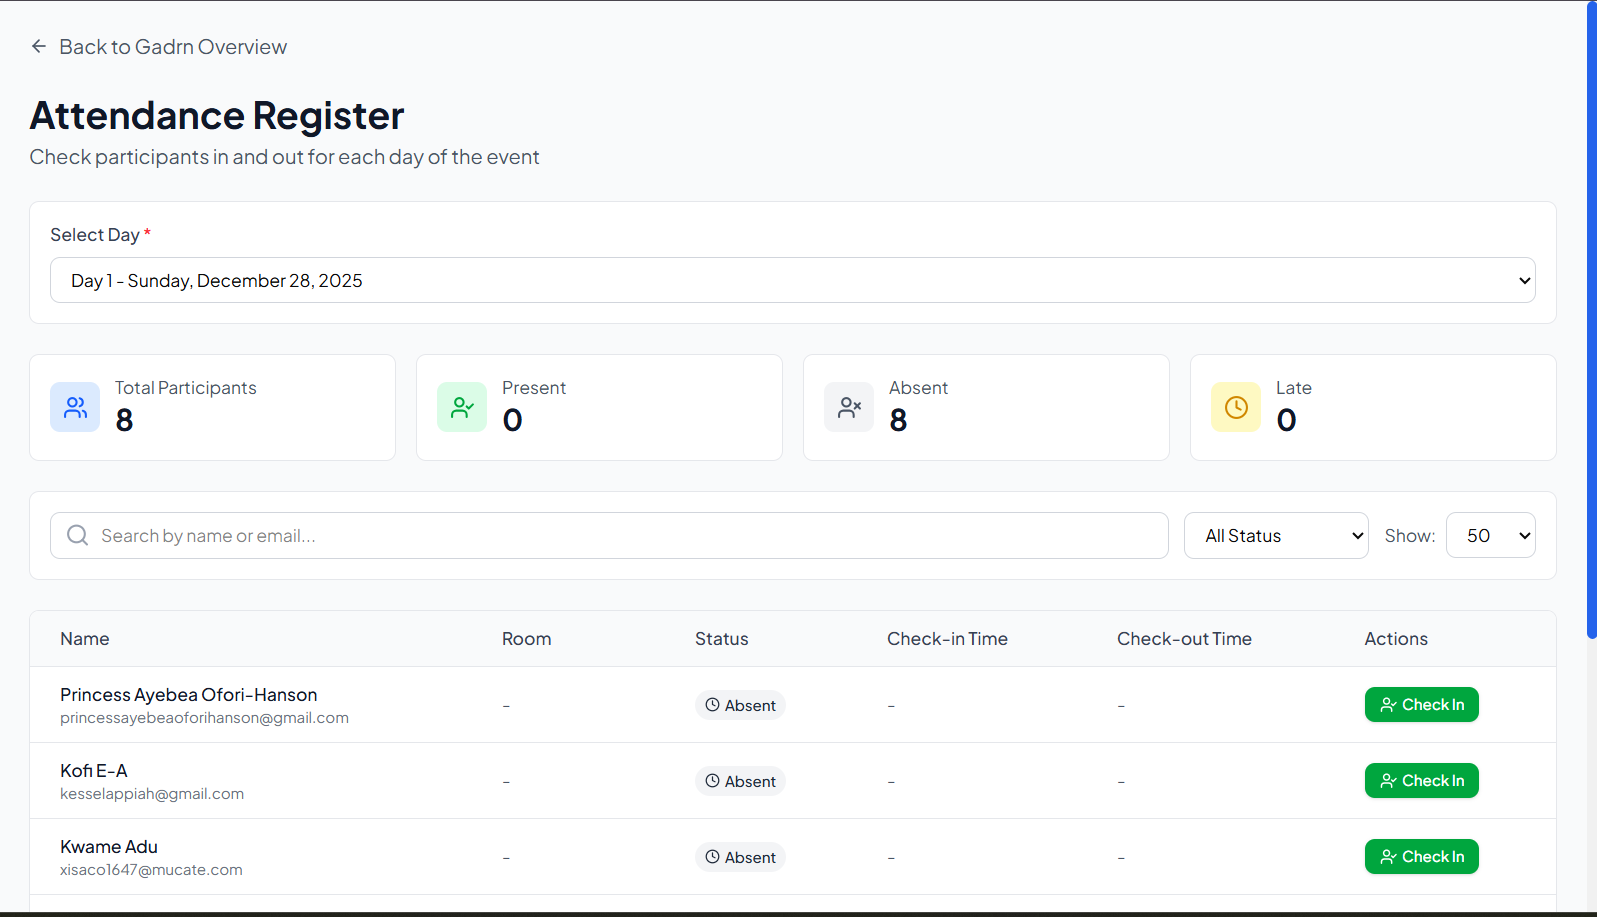Click Absent status badge for Kofi E-A
This screenshot has width=1597, height=917.
click(x=740, y=781)
